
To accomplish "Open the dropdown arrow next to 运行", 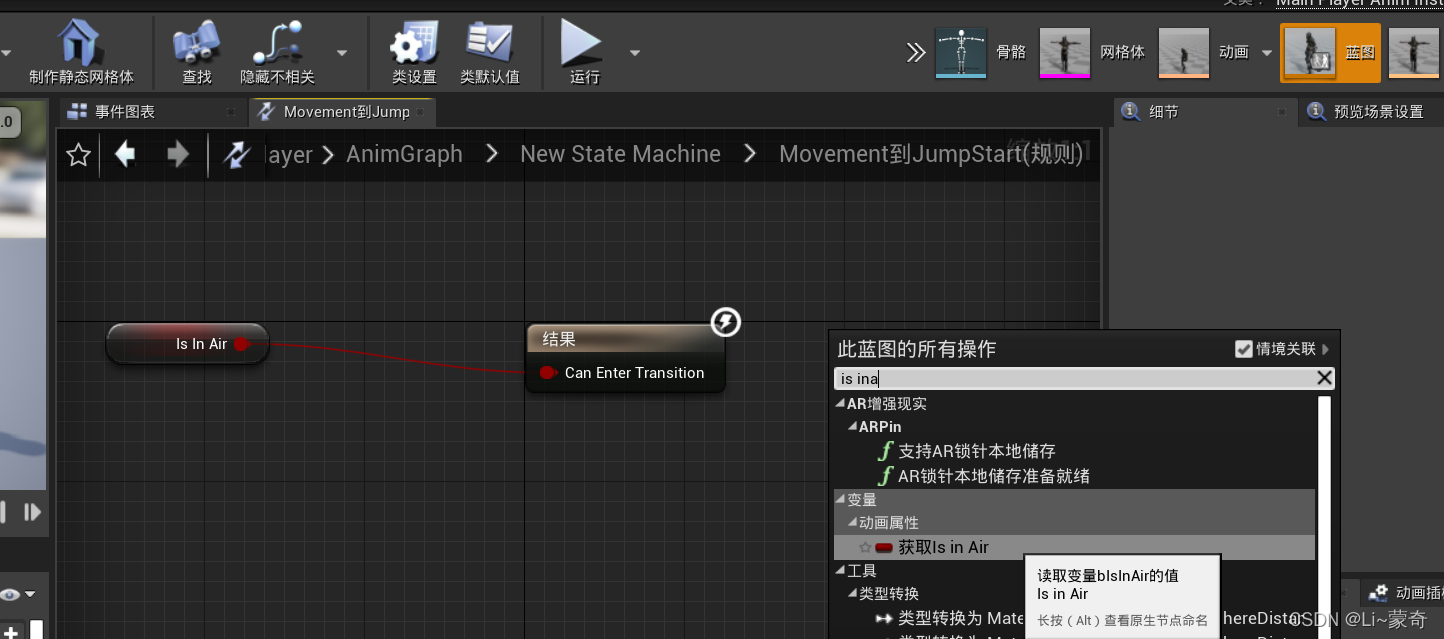I will [634, 53].
